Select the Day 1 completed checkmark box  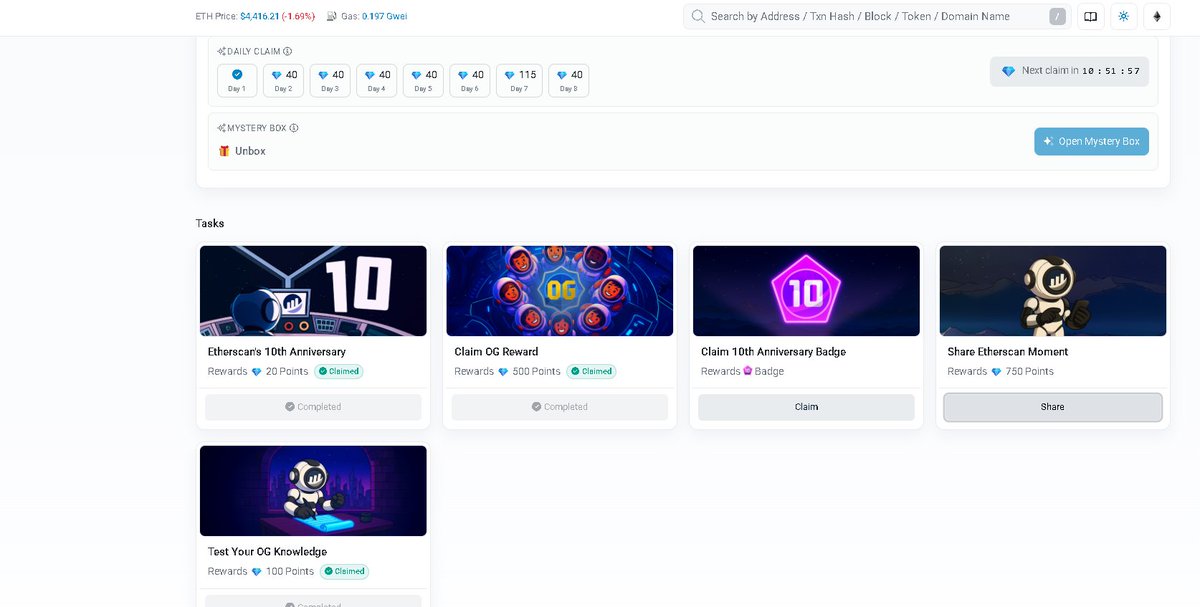click(237, 80)
